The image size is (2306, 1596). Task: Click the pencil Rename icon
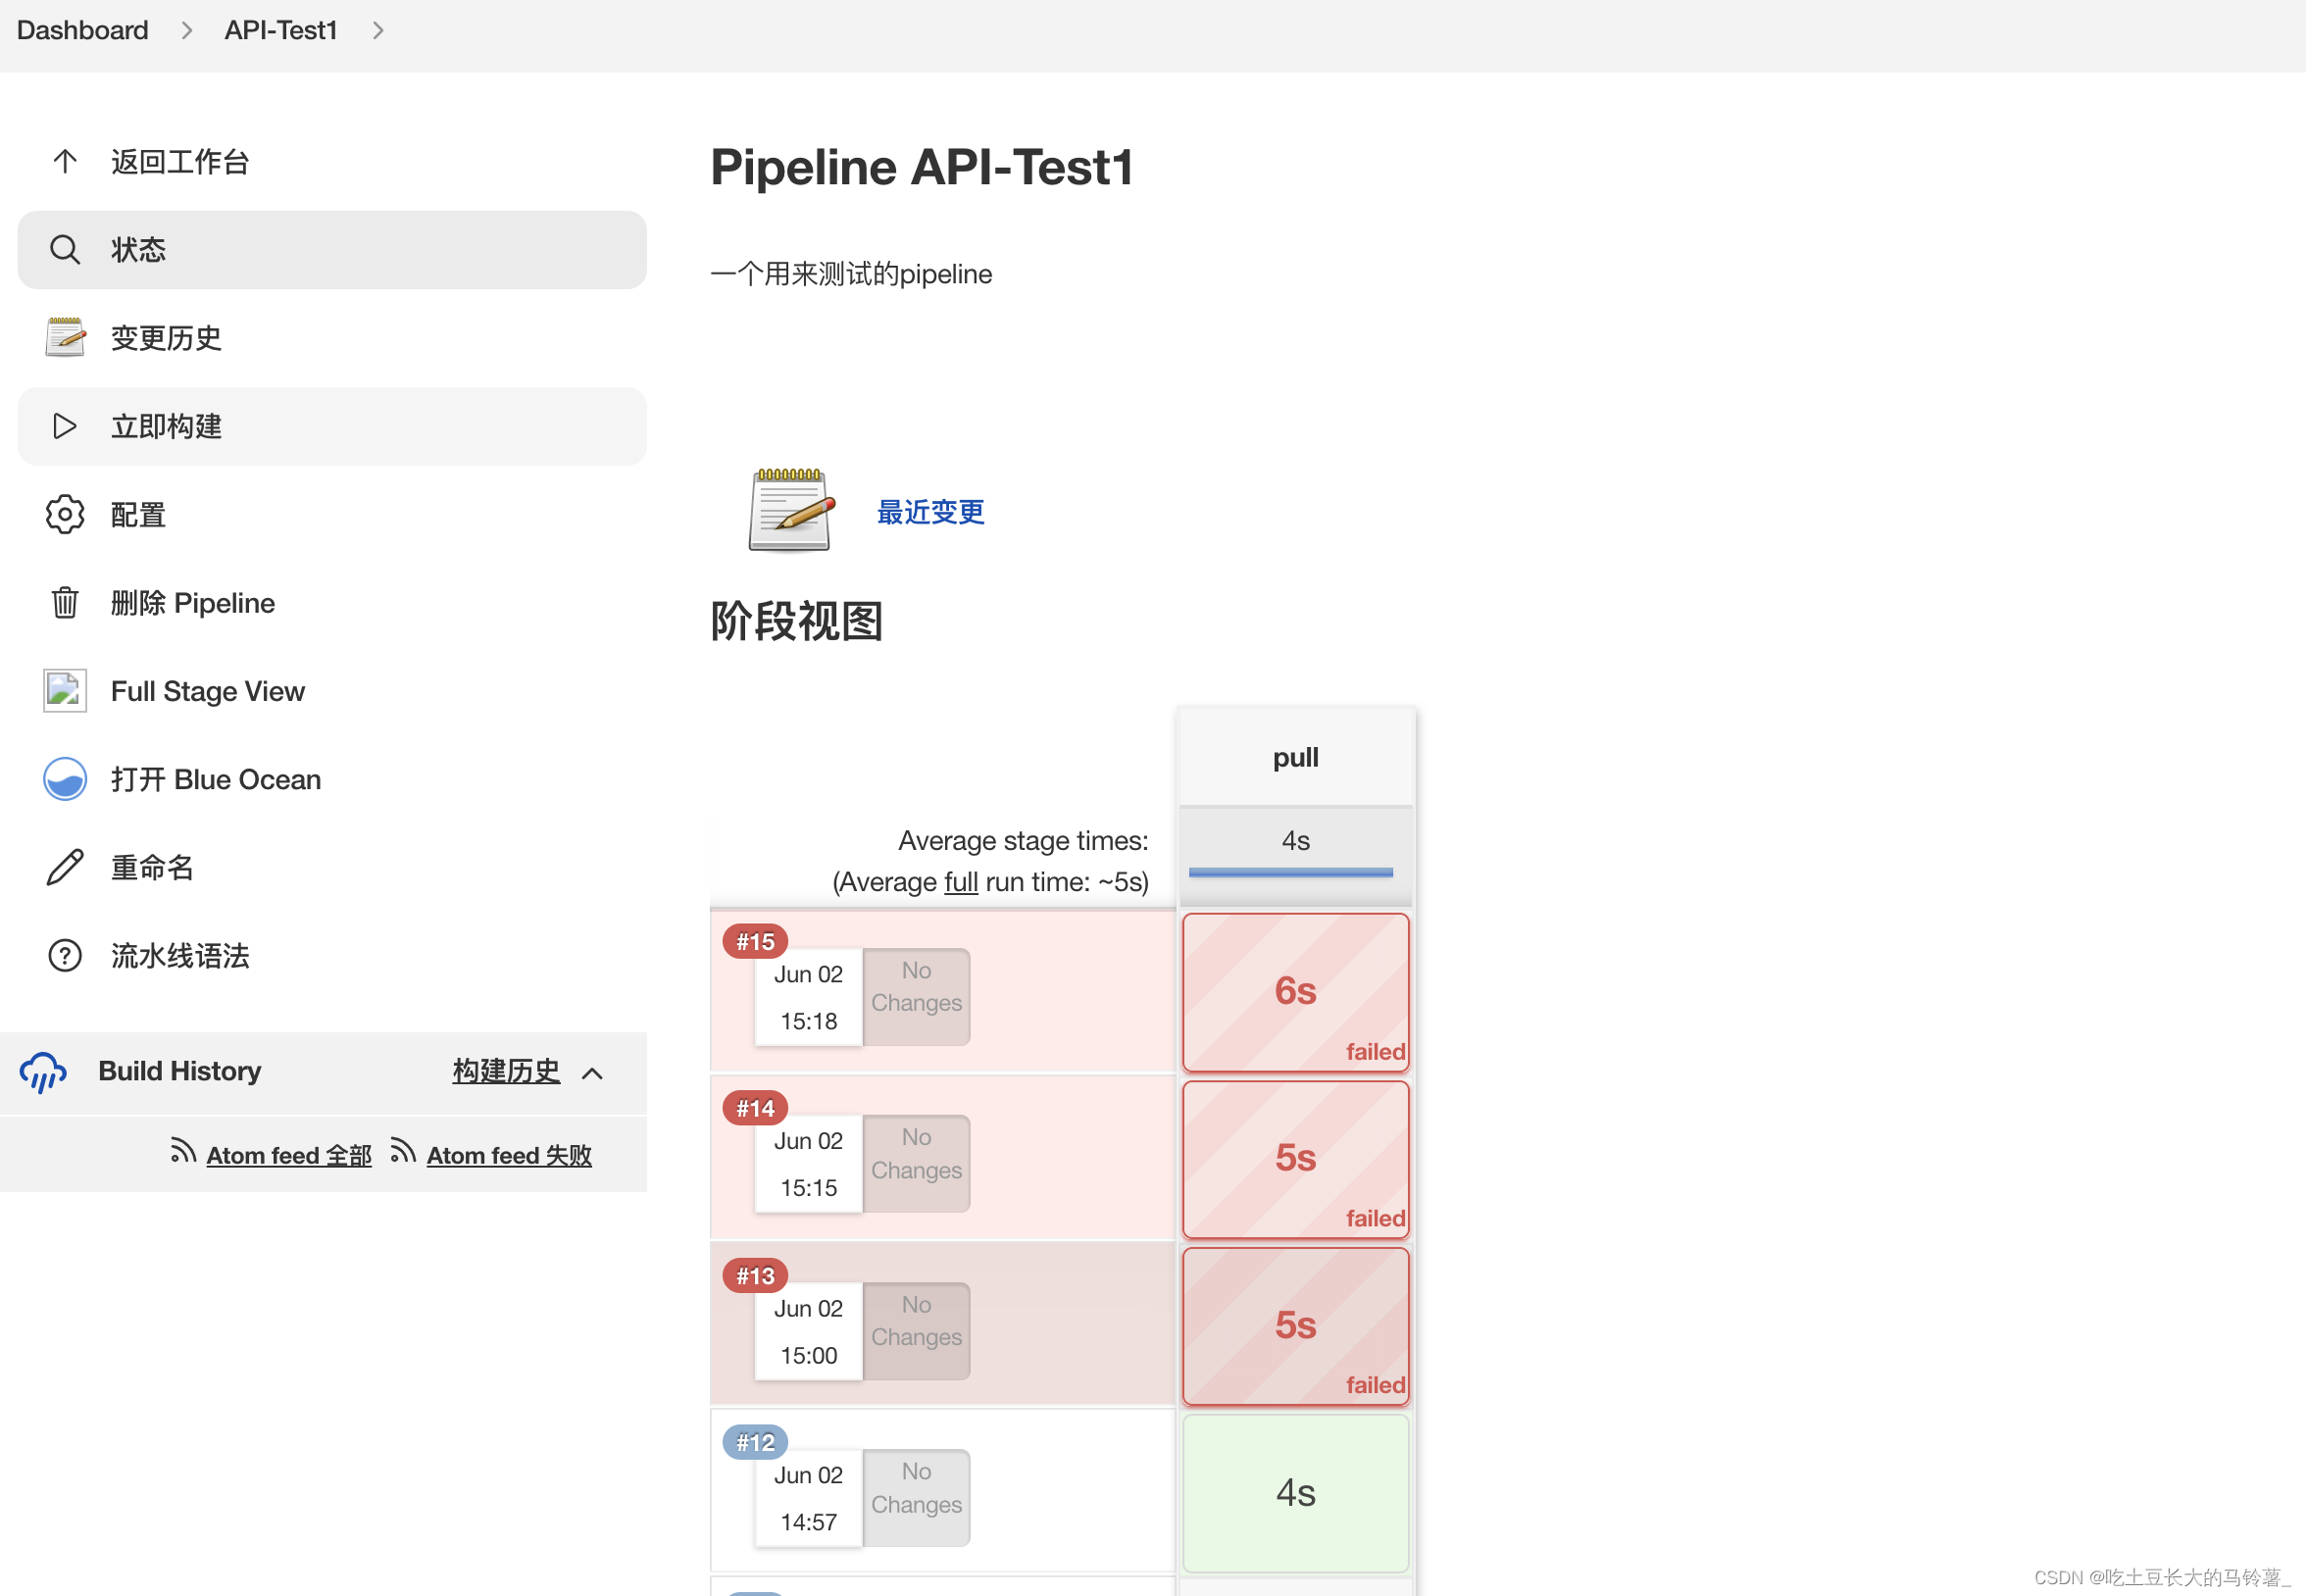65,867
